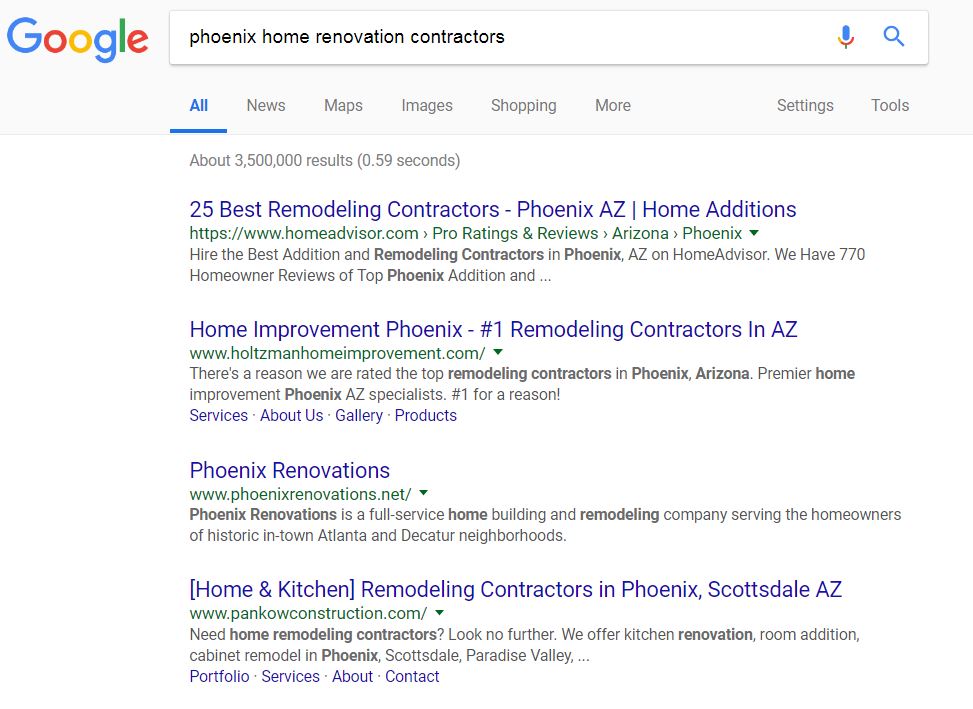Image resolution: width=973 pixels, height=709 pixels.
Task: Click the Portfolio sitelink under Pankow Construction
Action: point(219,676)
